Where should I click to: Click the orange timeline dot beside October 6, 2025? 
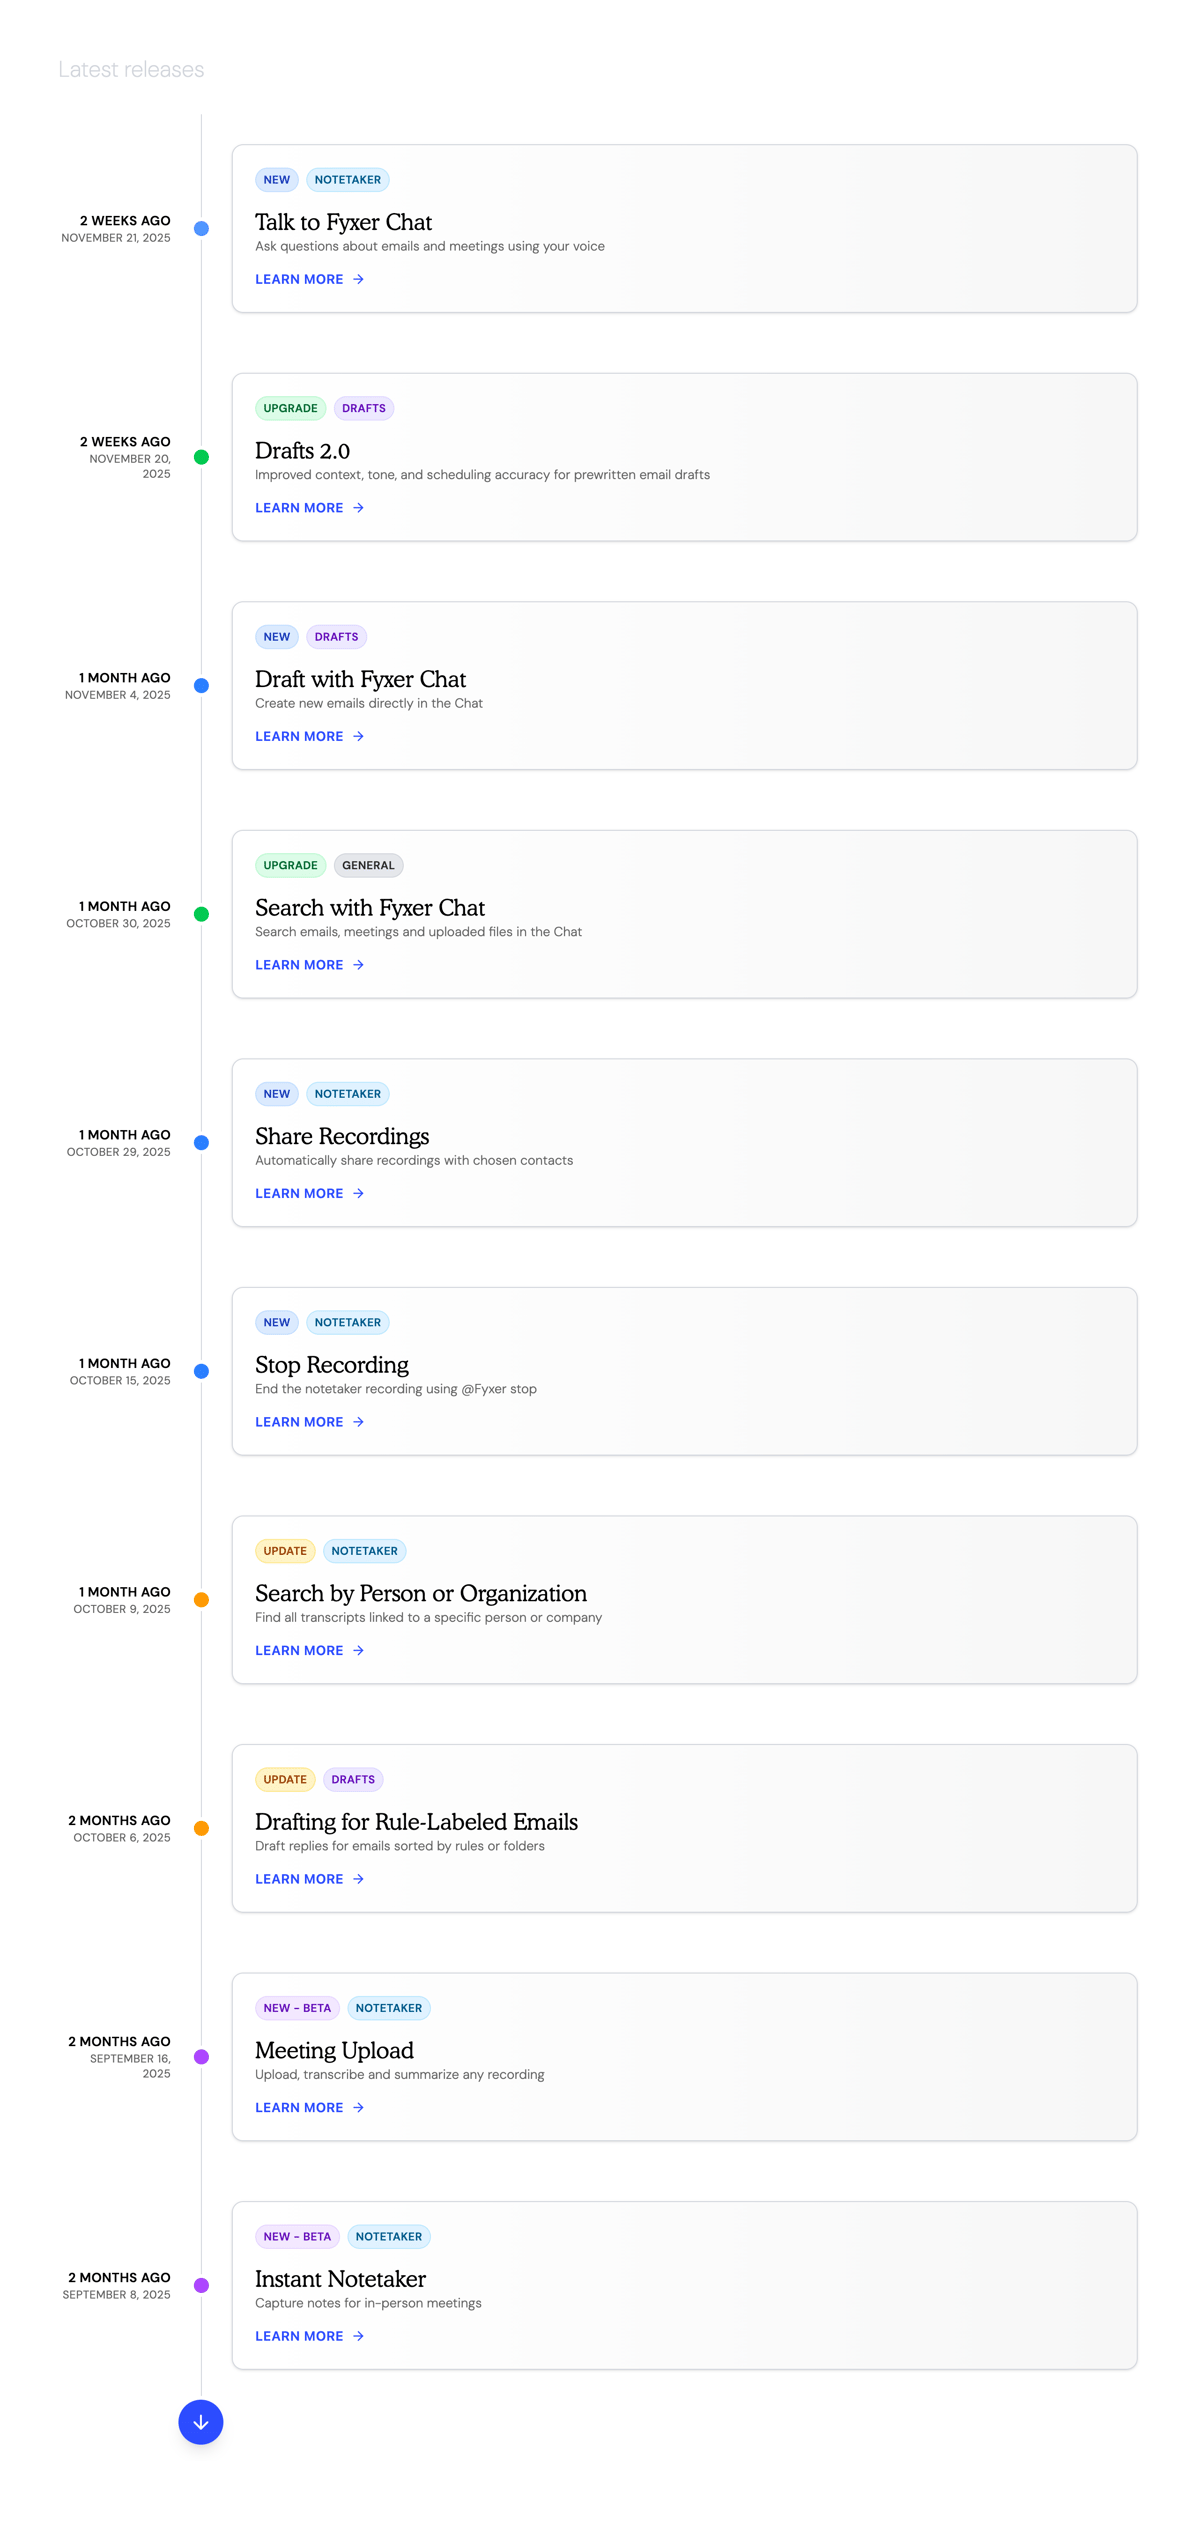(201, 1828)
